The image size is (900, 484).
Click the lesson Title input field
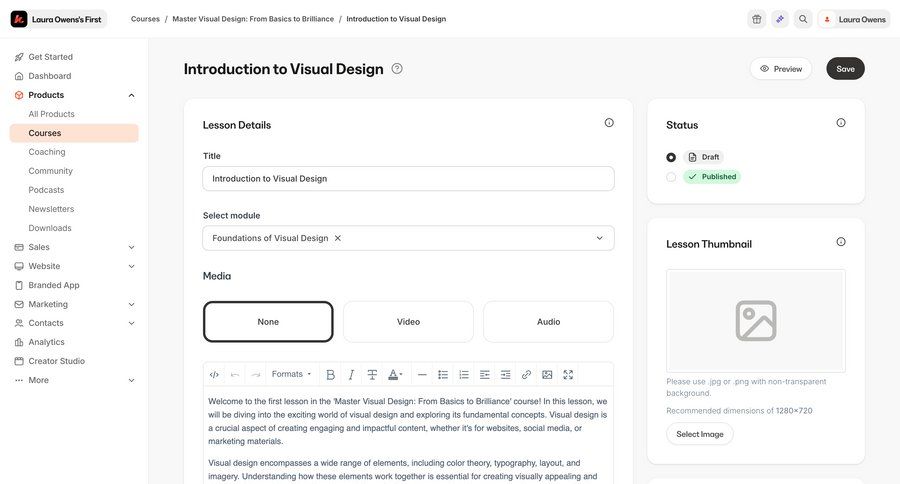pyautogui.click(x=408, y=179)
